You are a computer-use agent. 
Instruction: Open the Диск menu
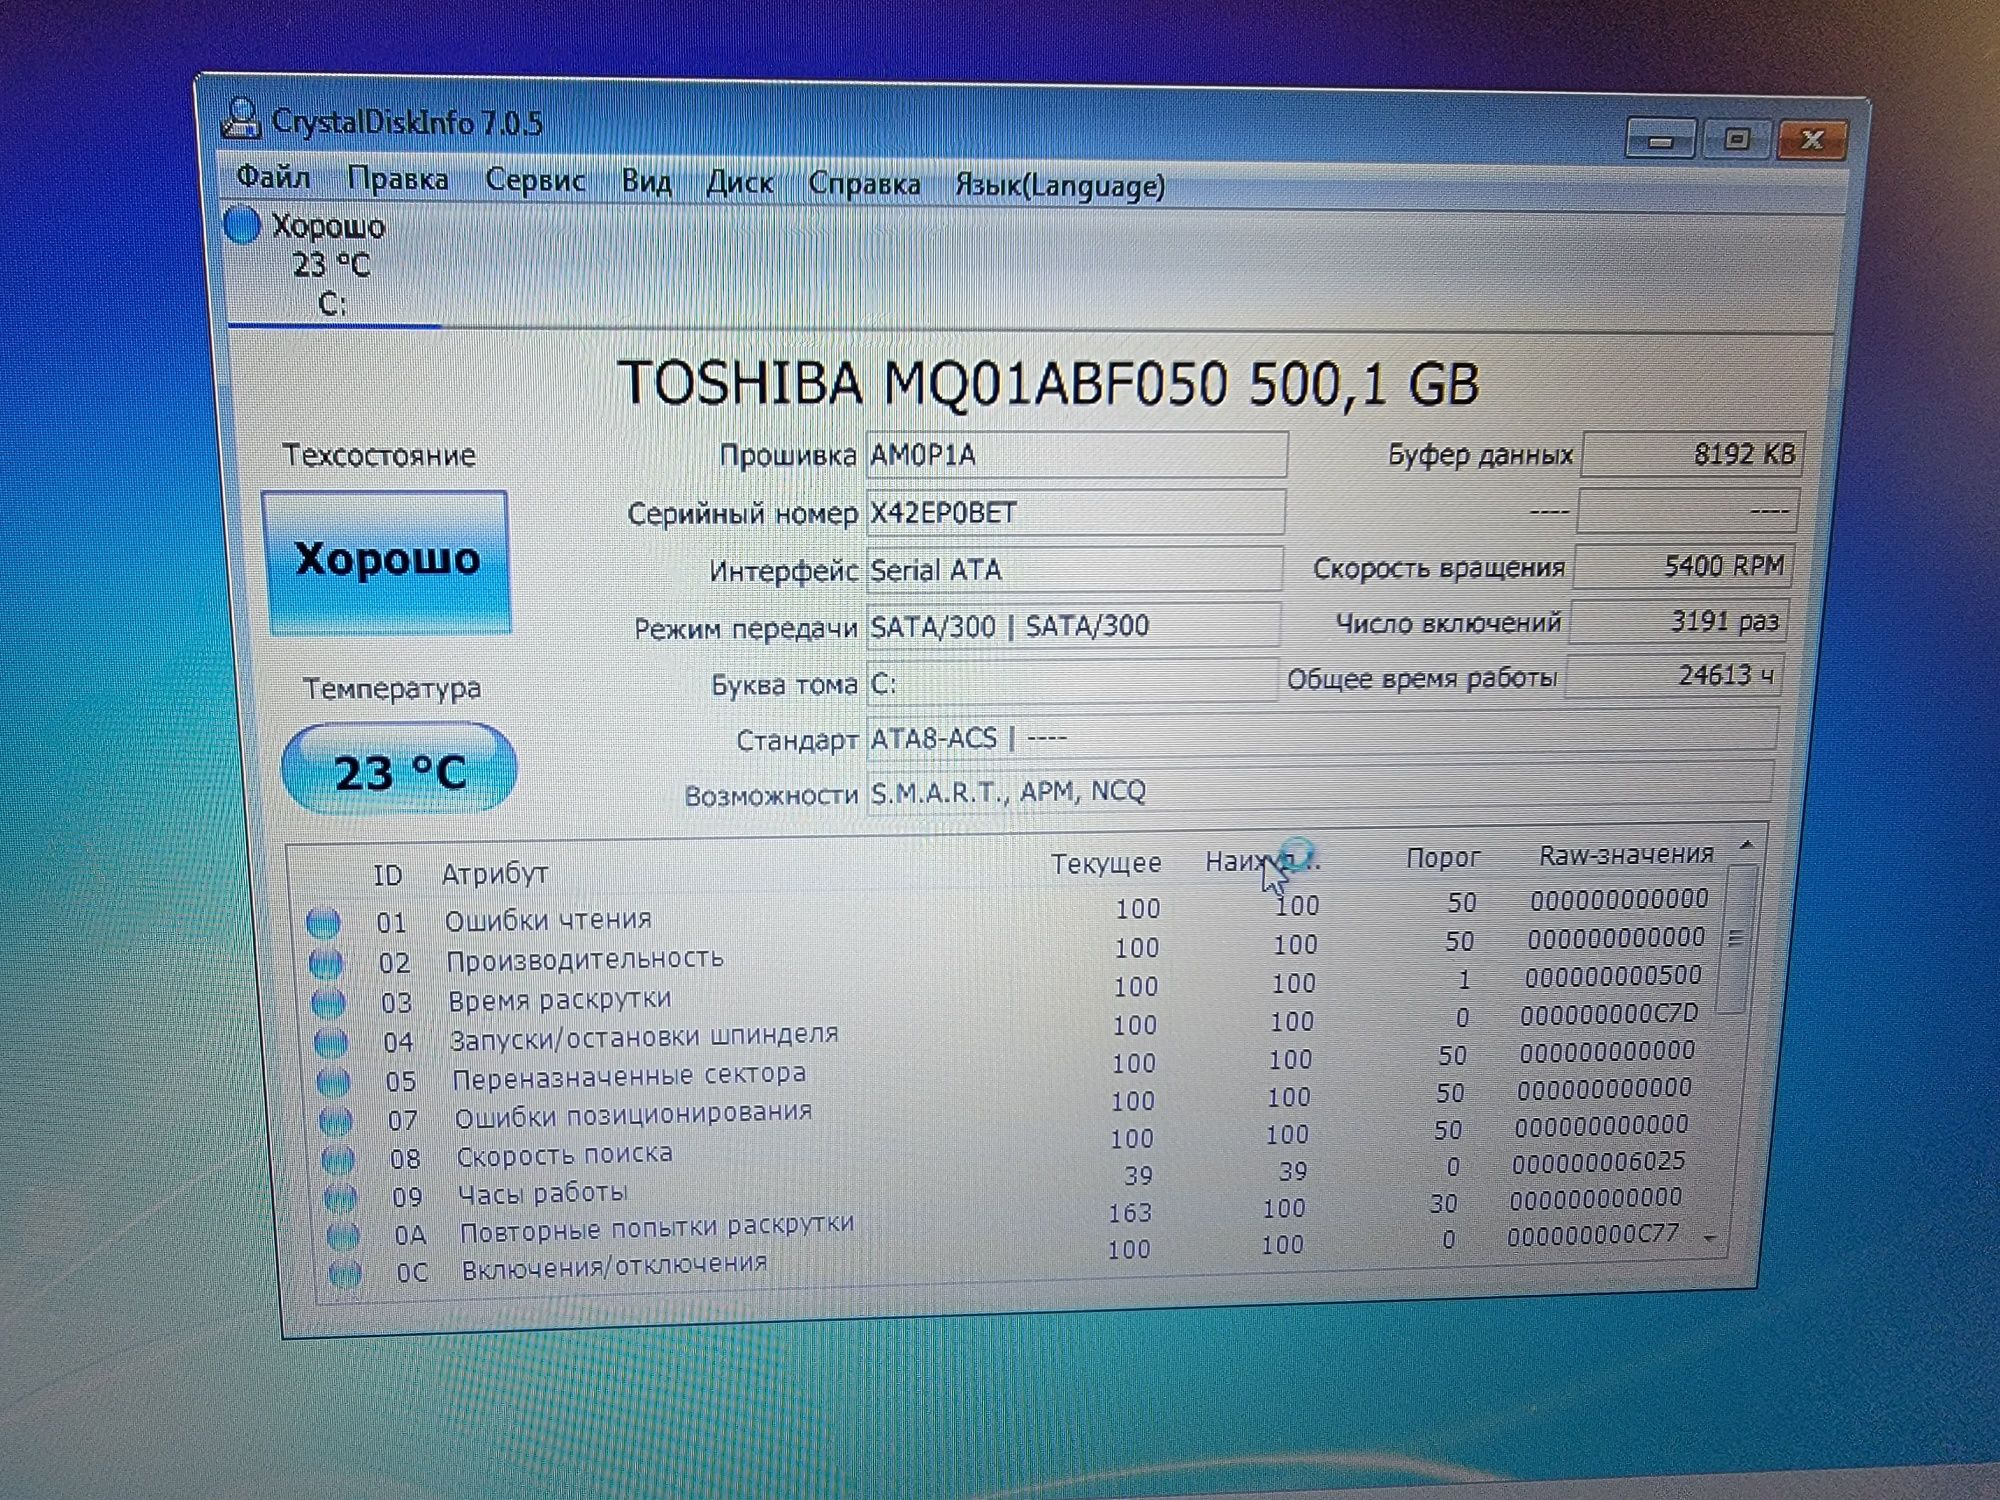pos(739,183)
